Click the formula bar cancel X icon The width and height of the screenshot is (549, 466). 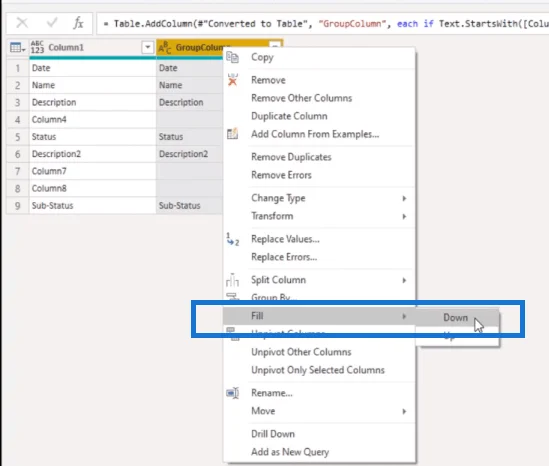tap(22, 23)
